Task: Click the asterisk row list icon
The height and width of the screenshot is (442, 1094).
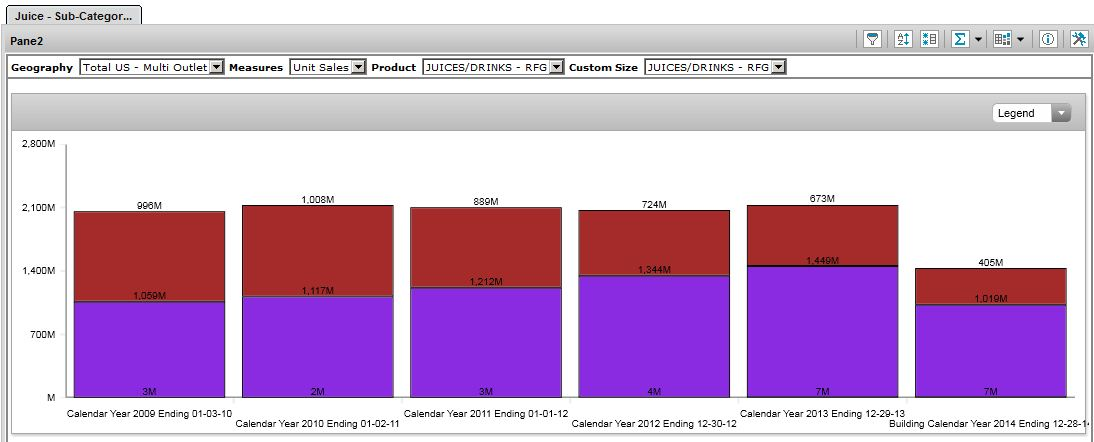Action: coord(929,39)
